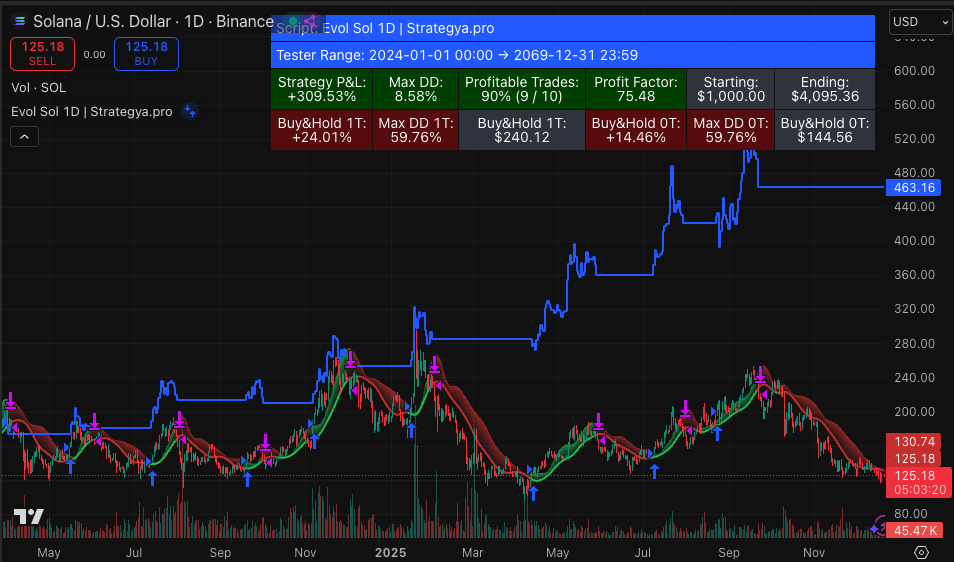The height and width of the screenshot is (562, 954).
Task: Open chart settings hexagon icon
Action: coord(921,552)
